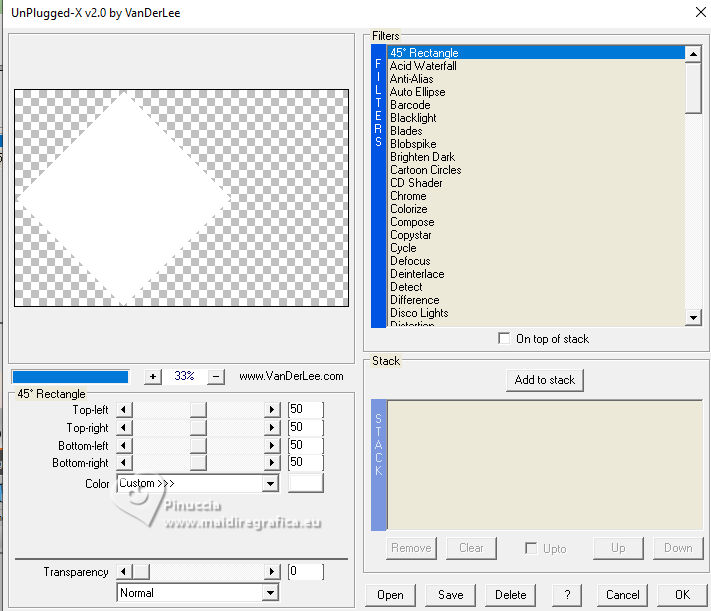Select the 45° Rectangle filter

[536, 53]
